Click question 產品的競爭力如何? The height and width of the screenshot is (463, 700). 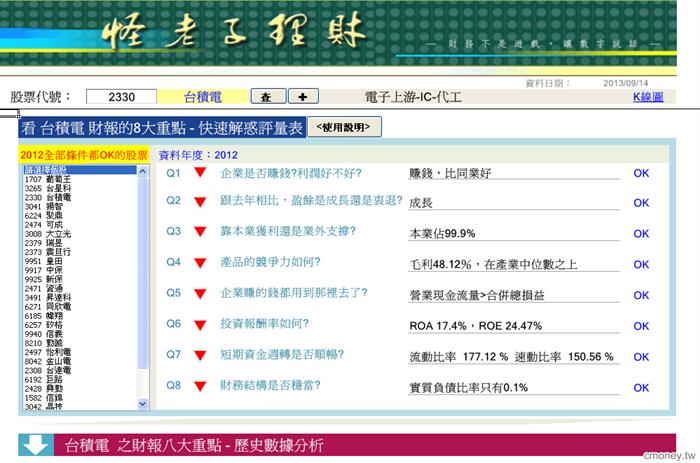tap(270, 262)
